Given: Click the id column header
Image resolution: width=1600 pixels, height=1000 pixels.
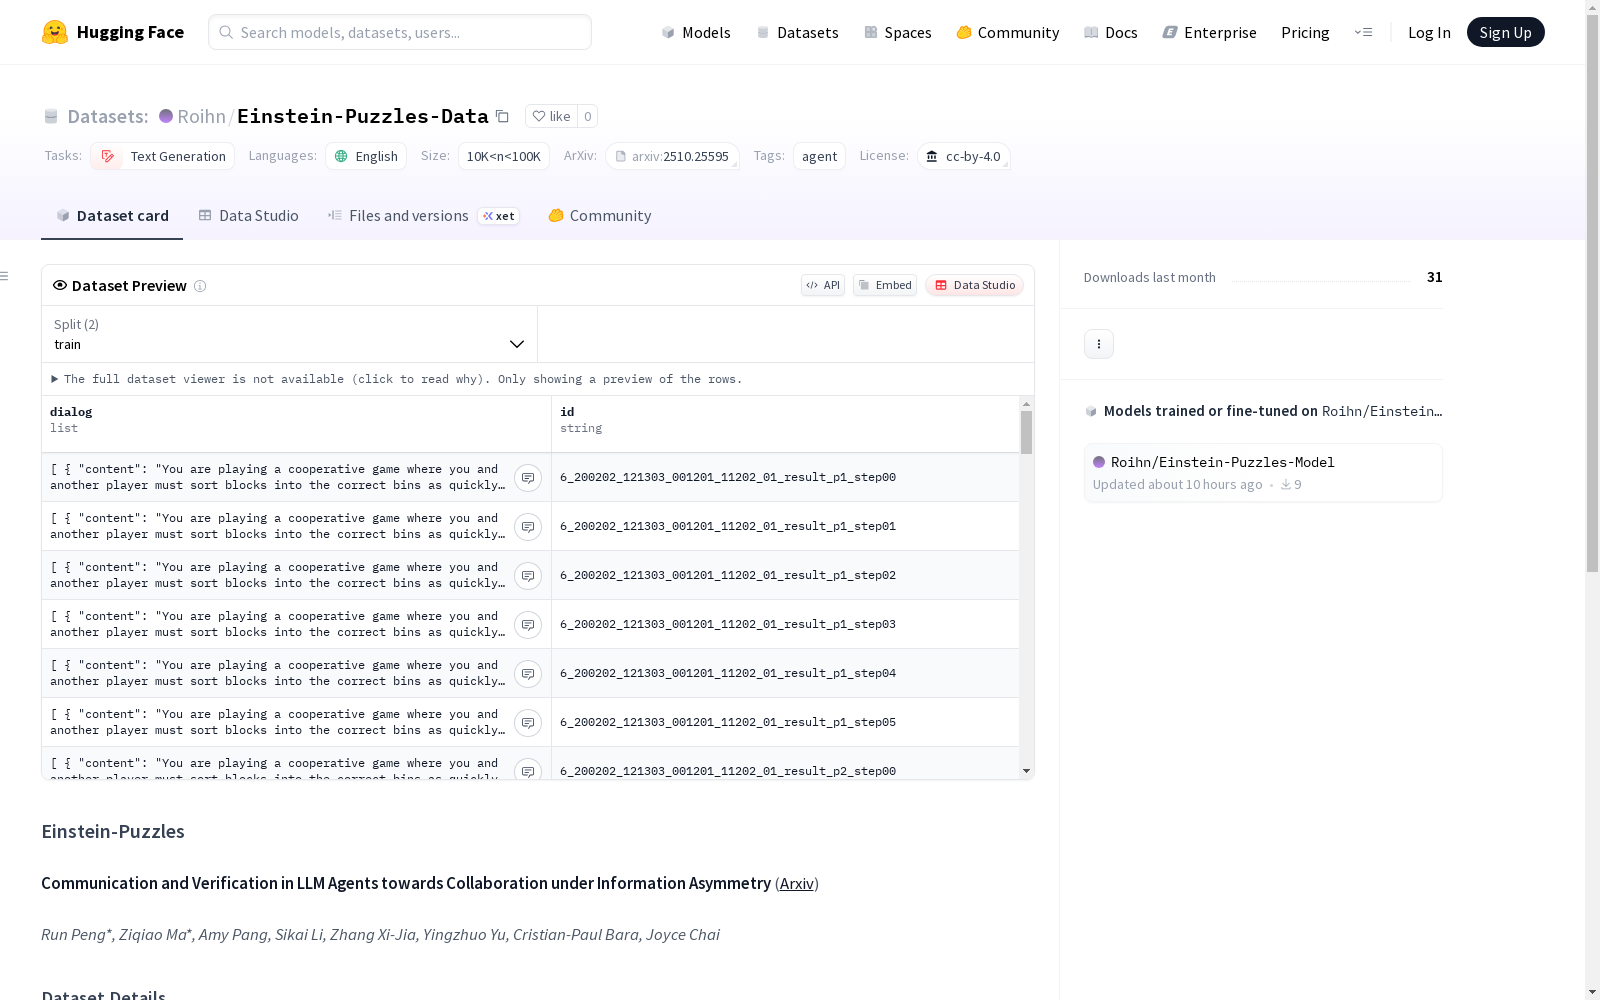Looking at the screenshot, I should tap(785, 424).
